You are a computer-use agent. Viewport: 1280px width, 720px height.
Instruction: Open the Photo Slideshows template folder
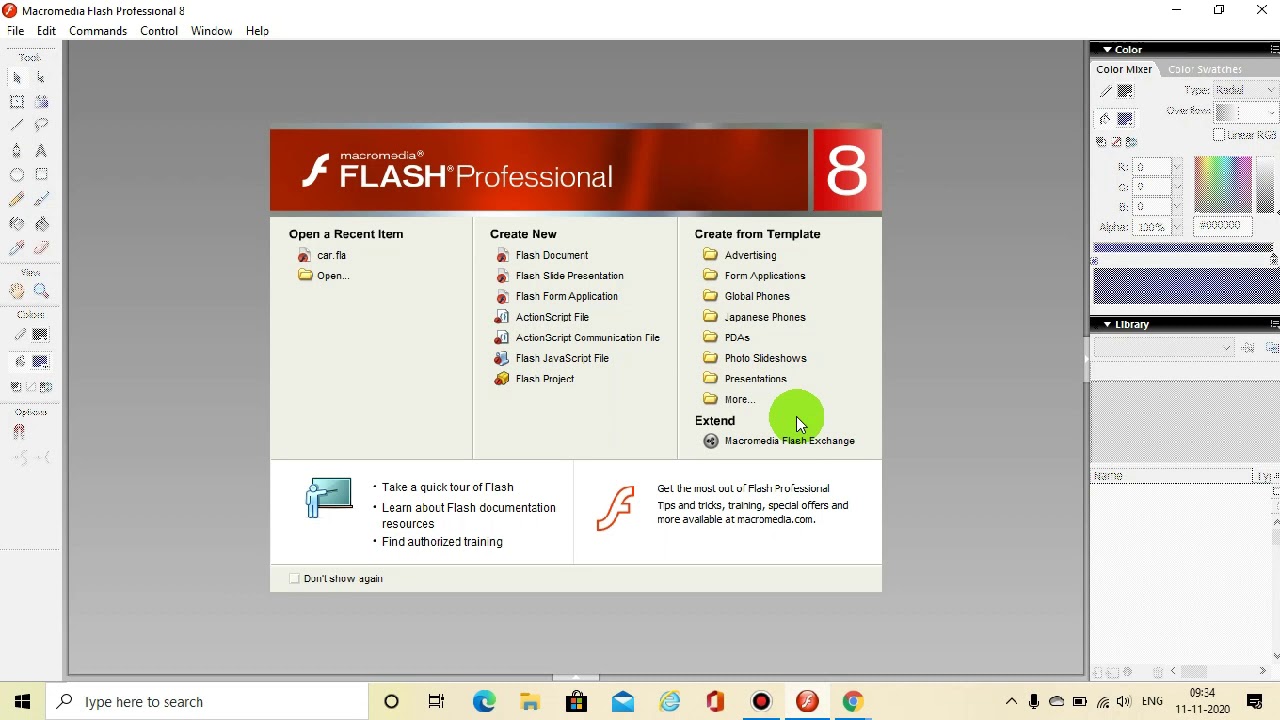pos(765,358)
